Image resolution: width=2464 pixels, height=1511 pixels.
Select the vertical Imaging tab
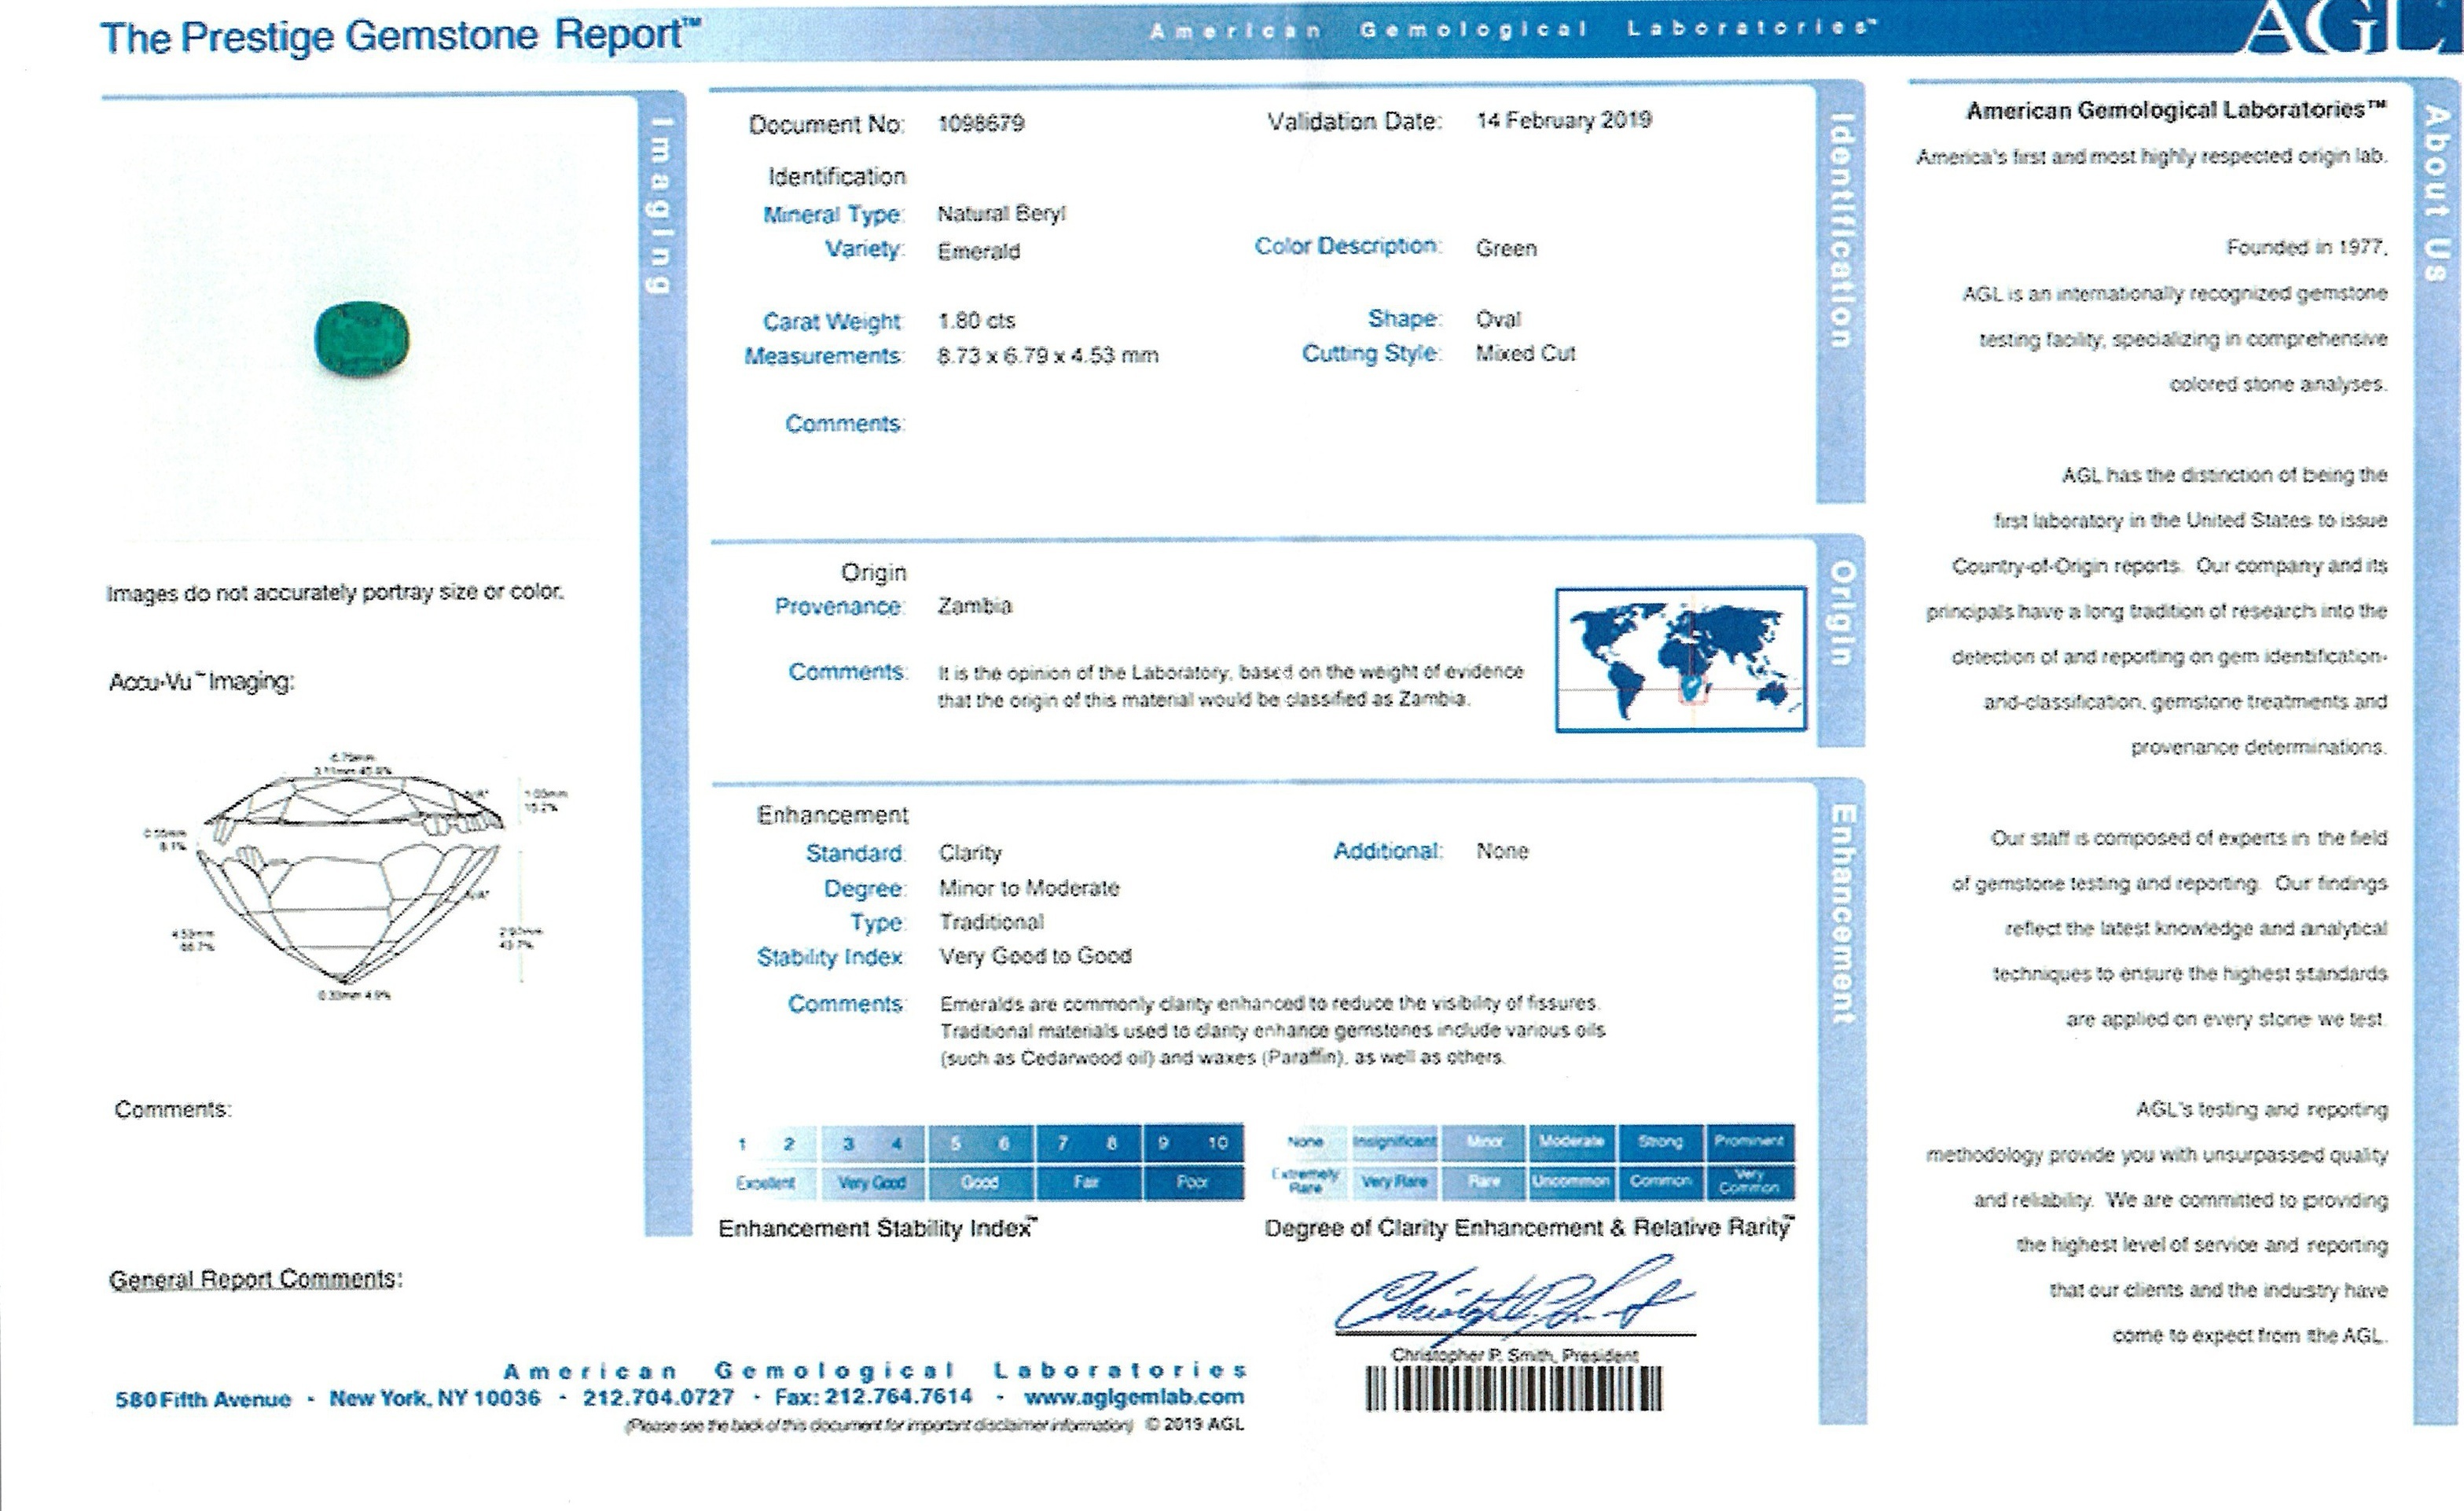click(659, 205)
